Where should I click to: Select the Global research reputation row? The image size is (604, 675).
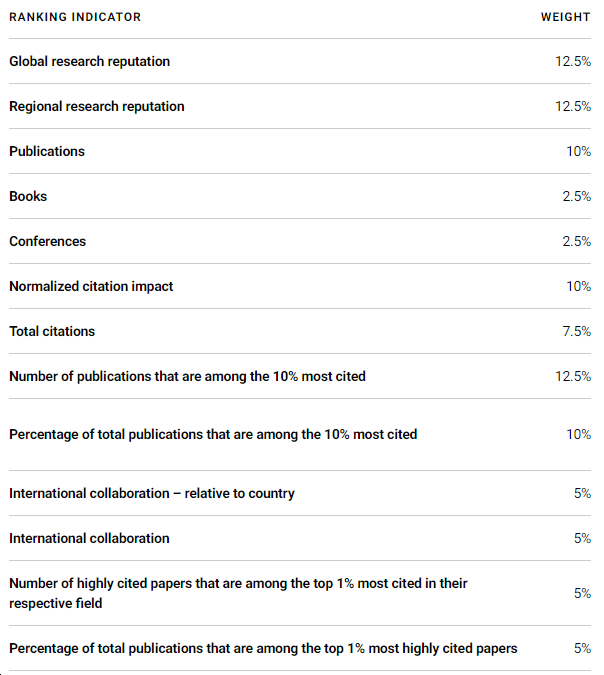300,61
